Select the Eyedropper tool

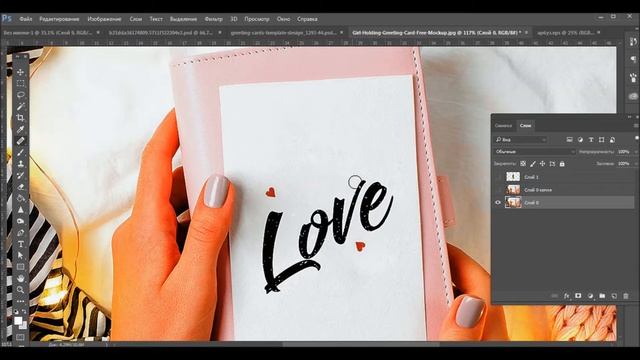20,129
